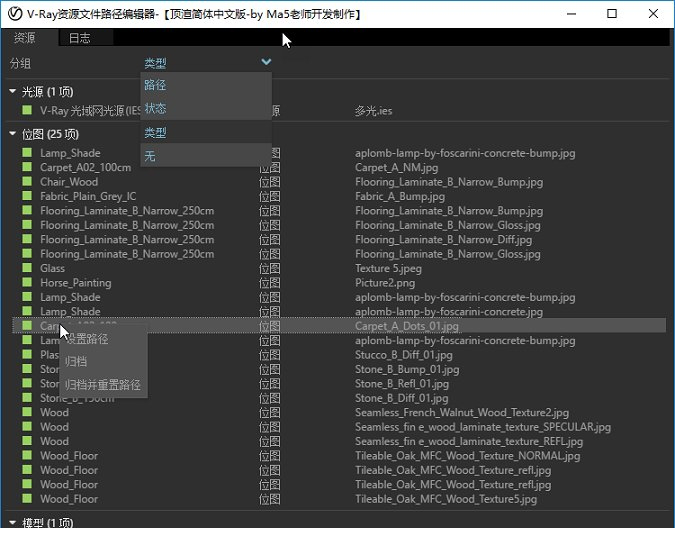The image size is (675, 549).
Task: Click green status icon for Carpet_A02_100cm row
Action: click(27, 167)
